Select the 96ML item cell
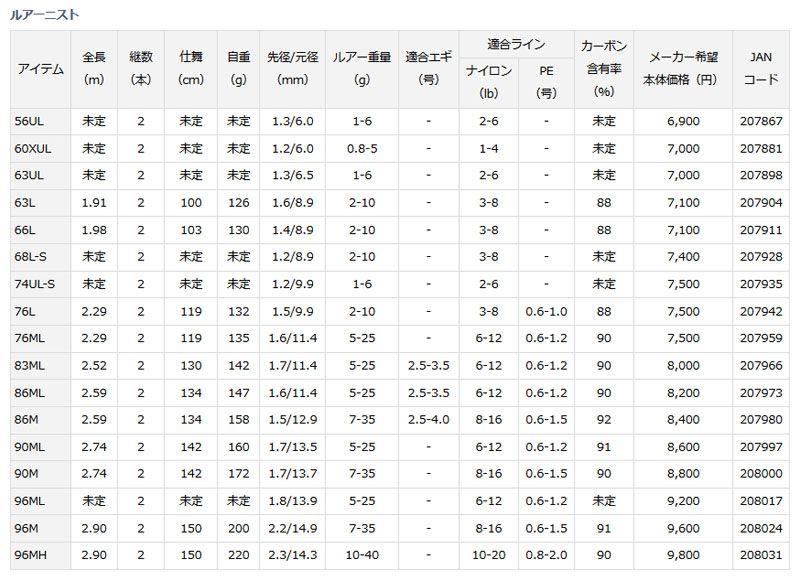Image resolution: width=800 pixels, height=580 pixels. [x=40, y=501]
